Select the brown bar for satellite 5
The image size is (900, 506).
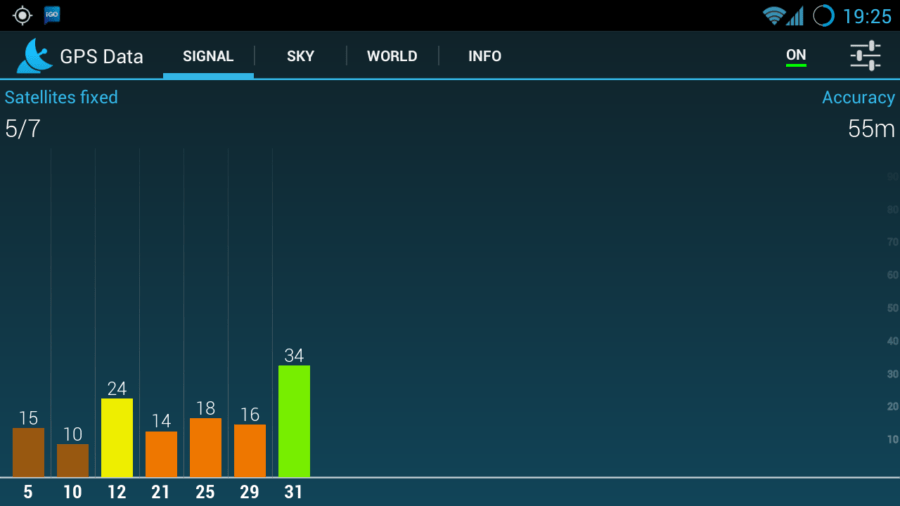coord(28,452)
